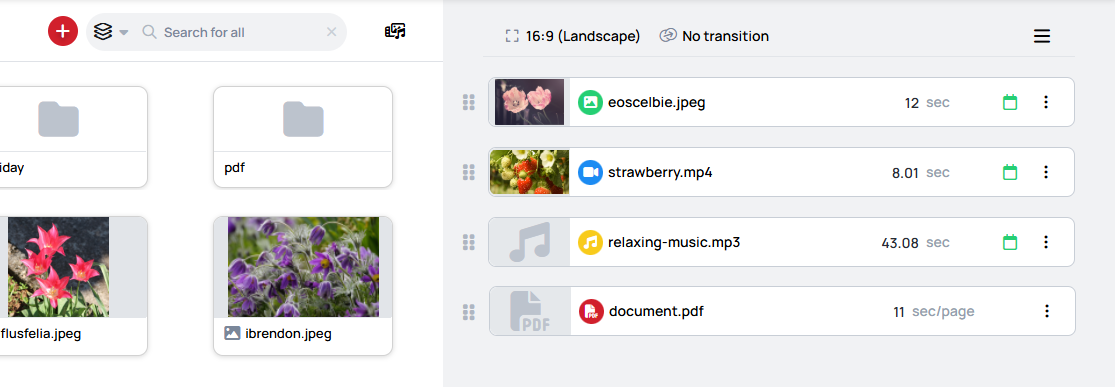This screenshot has width=1115, height=387.
Task: Click the drag handle of document.pdf
Action: (469, 312)
